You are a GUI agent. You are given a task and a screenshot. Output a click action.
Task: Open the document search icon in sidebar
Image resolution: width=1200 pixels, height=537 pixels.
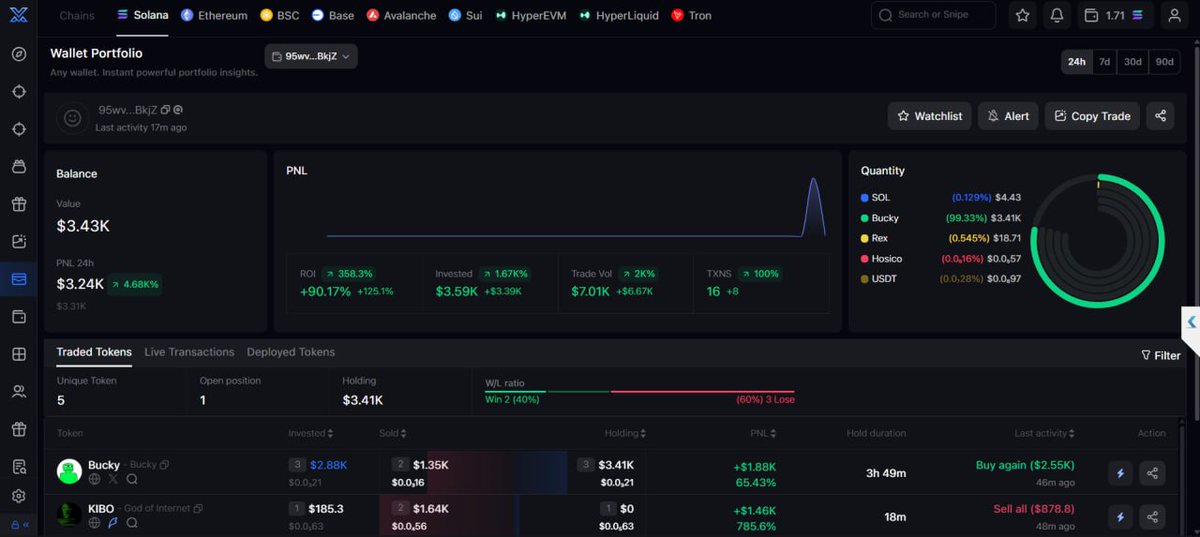point(18,467)
